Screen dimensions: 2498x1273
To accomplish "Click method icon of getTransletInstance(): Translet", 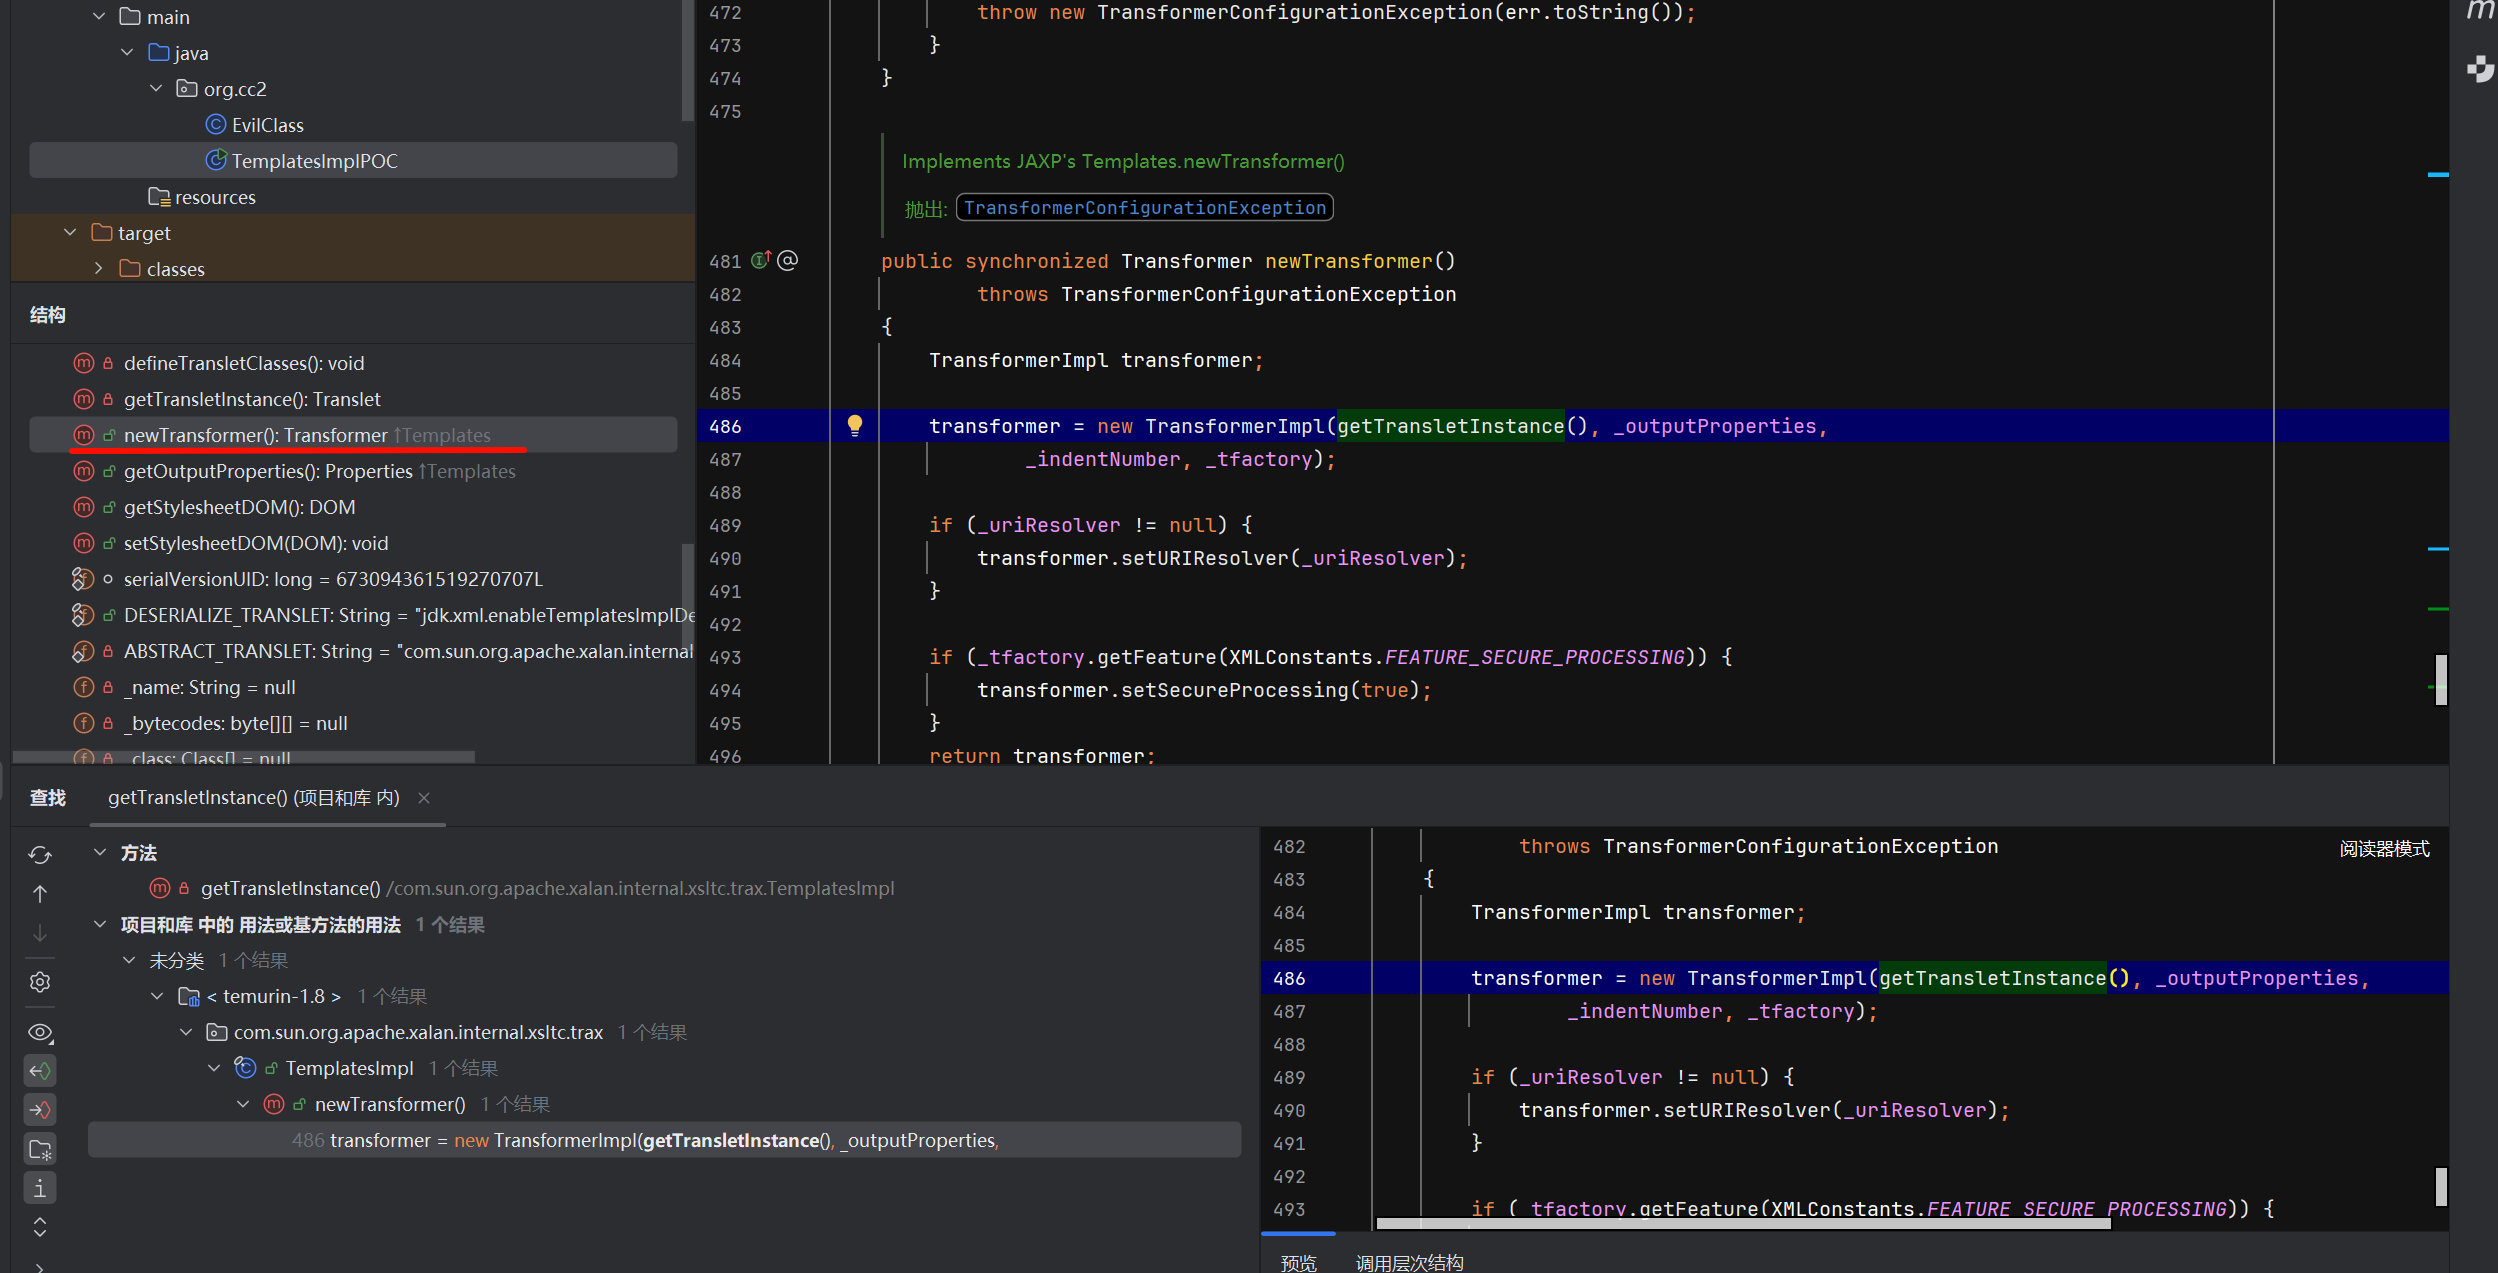I will [x=84, y=399].
